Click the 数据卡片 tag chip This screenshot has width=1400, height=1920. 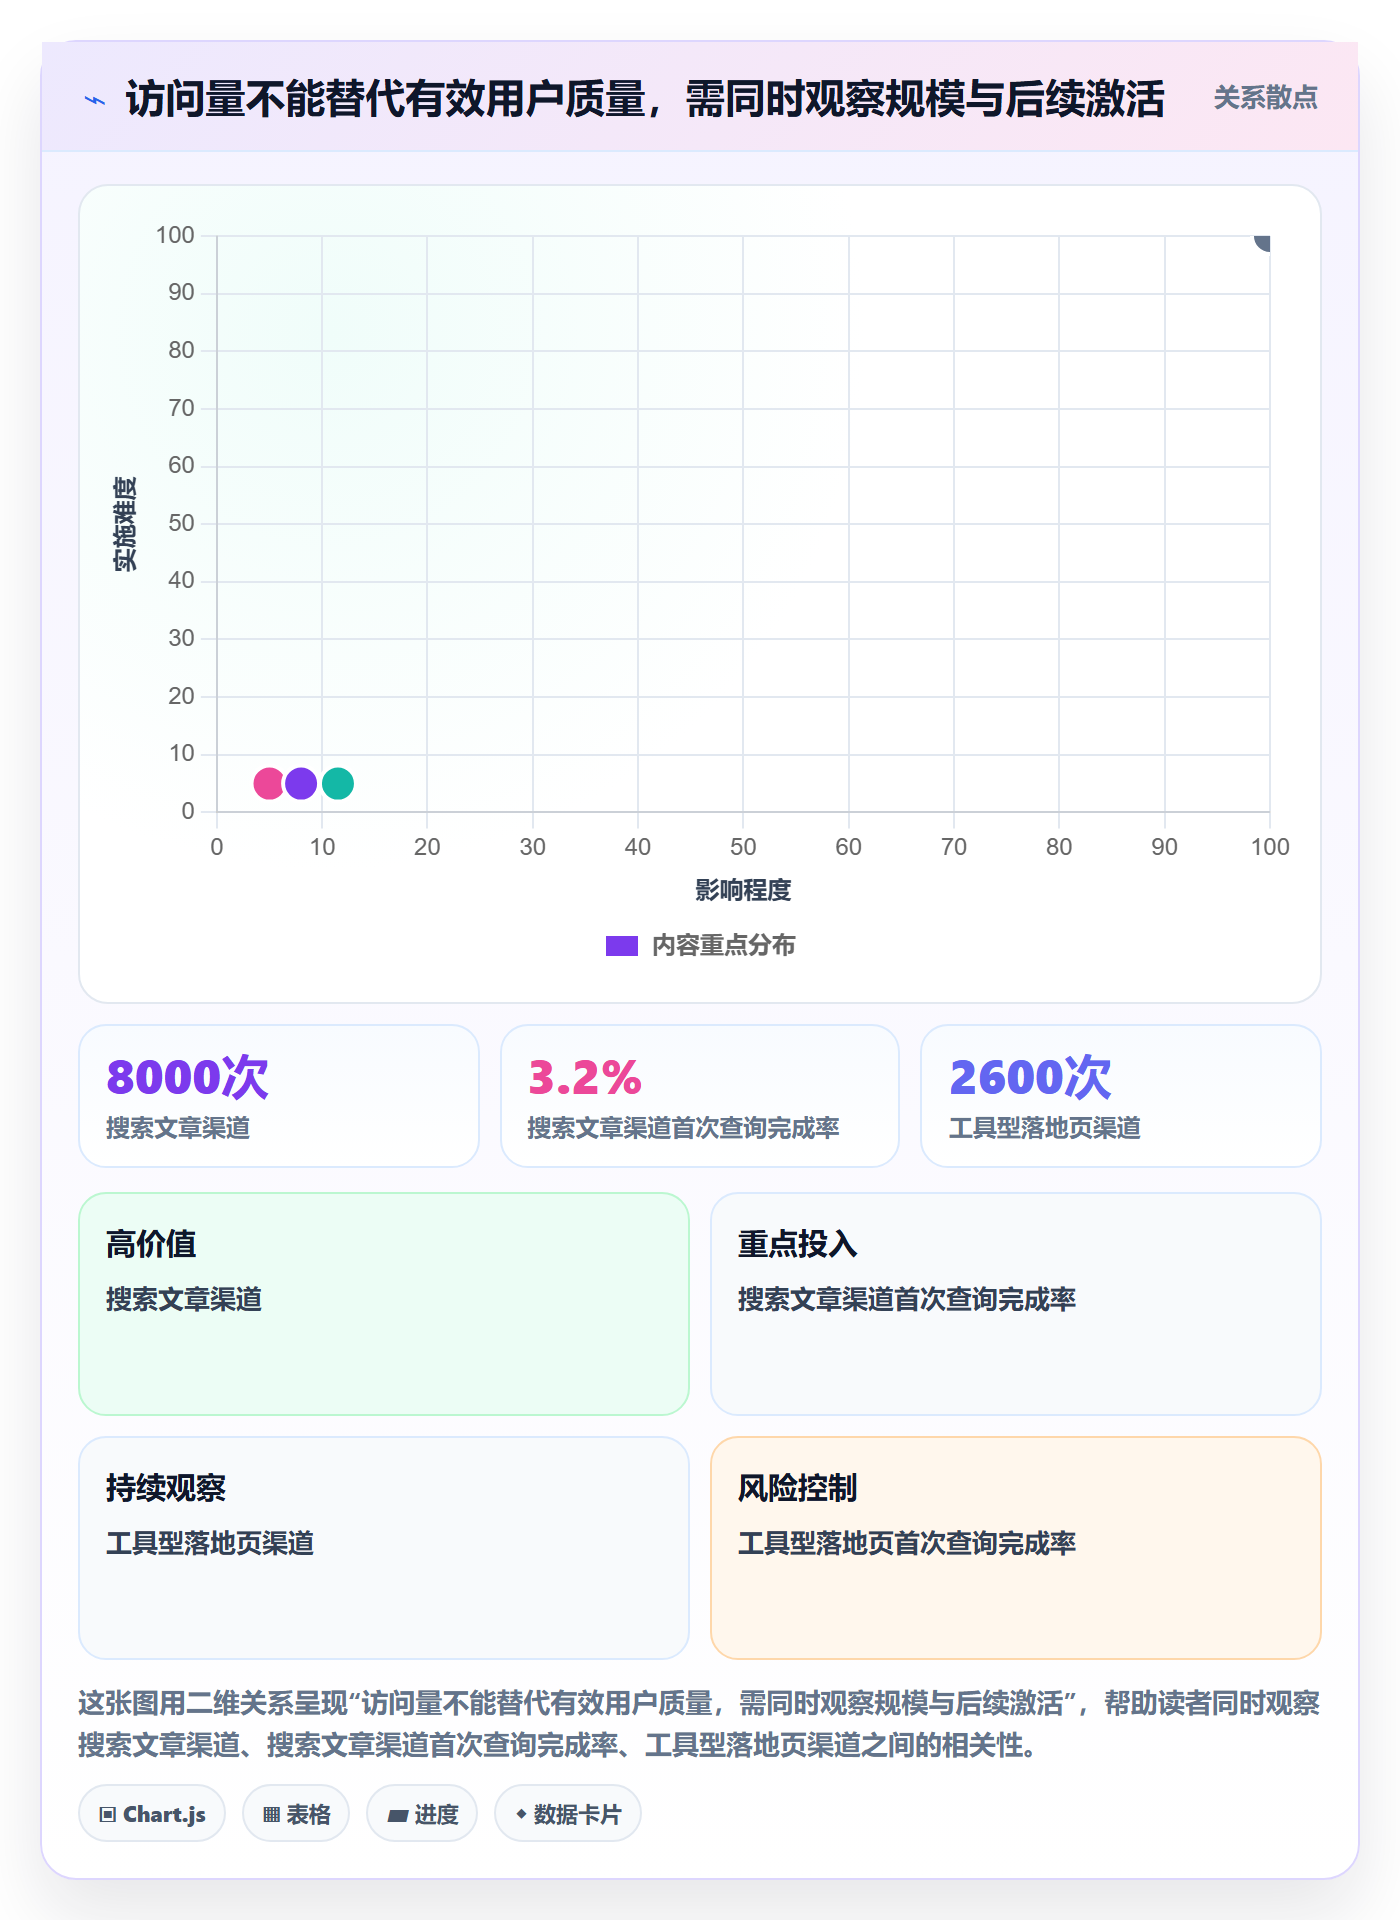(568, 1814)
